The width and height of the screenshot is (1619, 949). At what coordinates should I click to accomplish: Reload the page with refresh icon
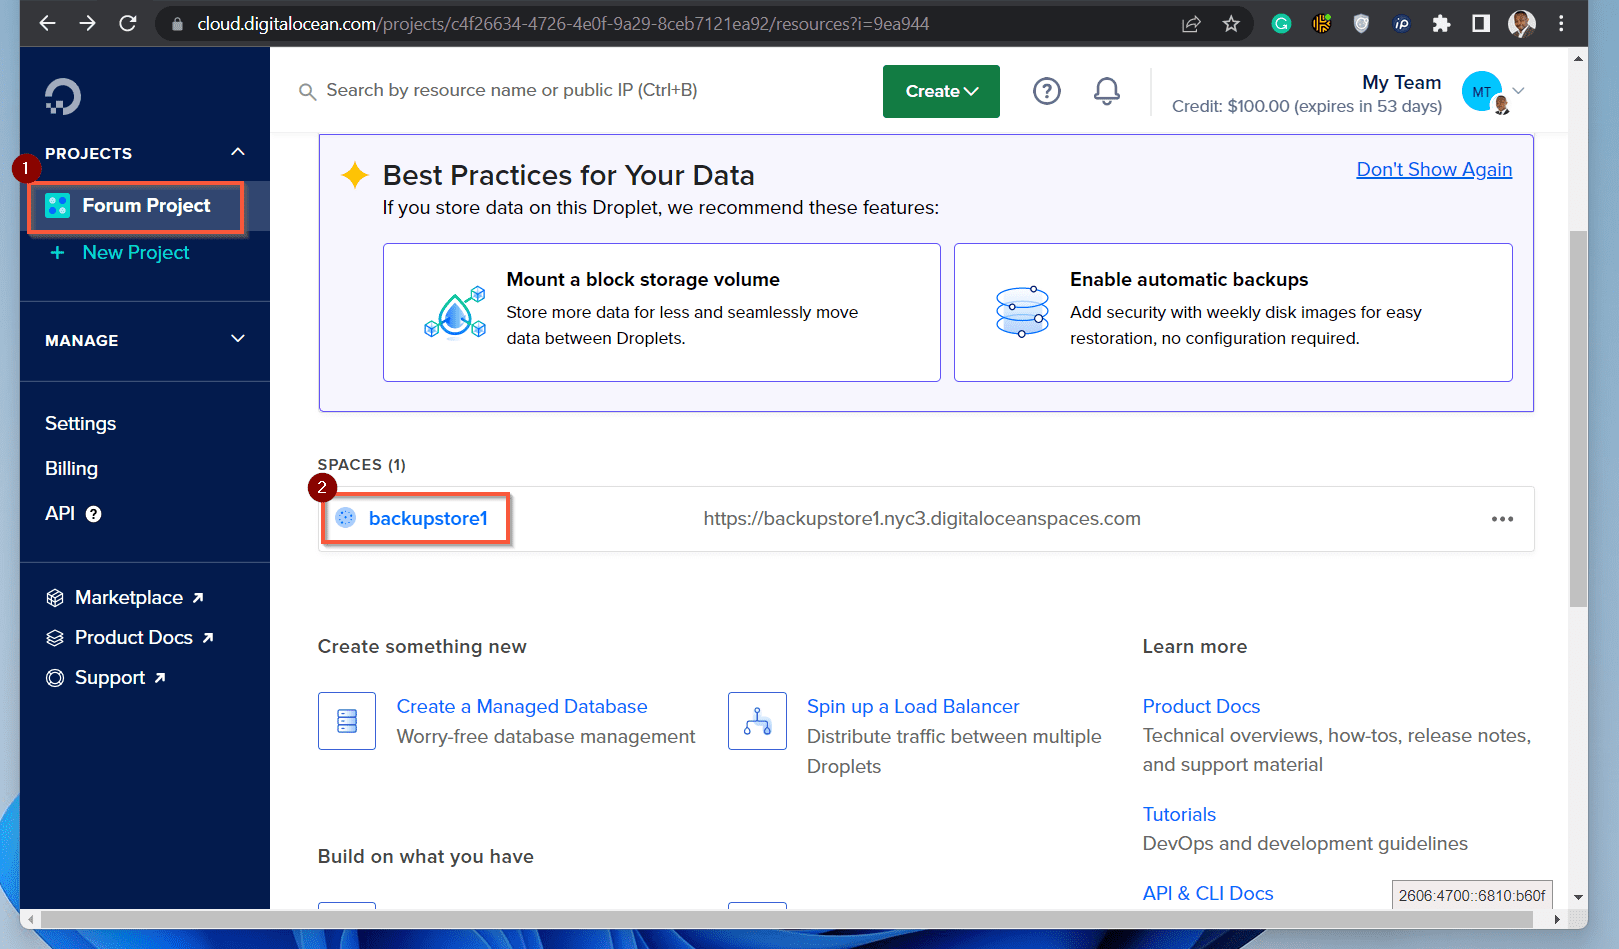pos(127,23)
